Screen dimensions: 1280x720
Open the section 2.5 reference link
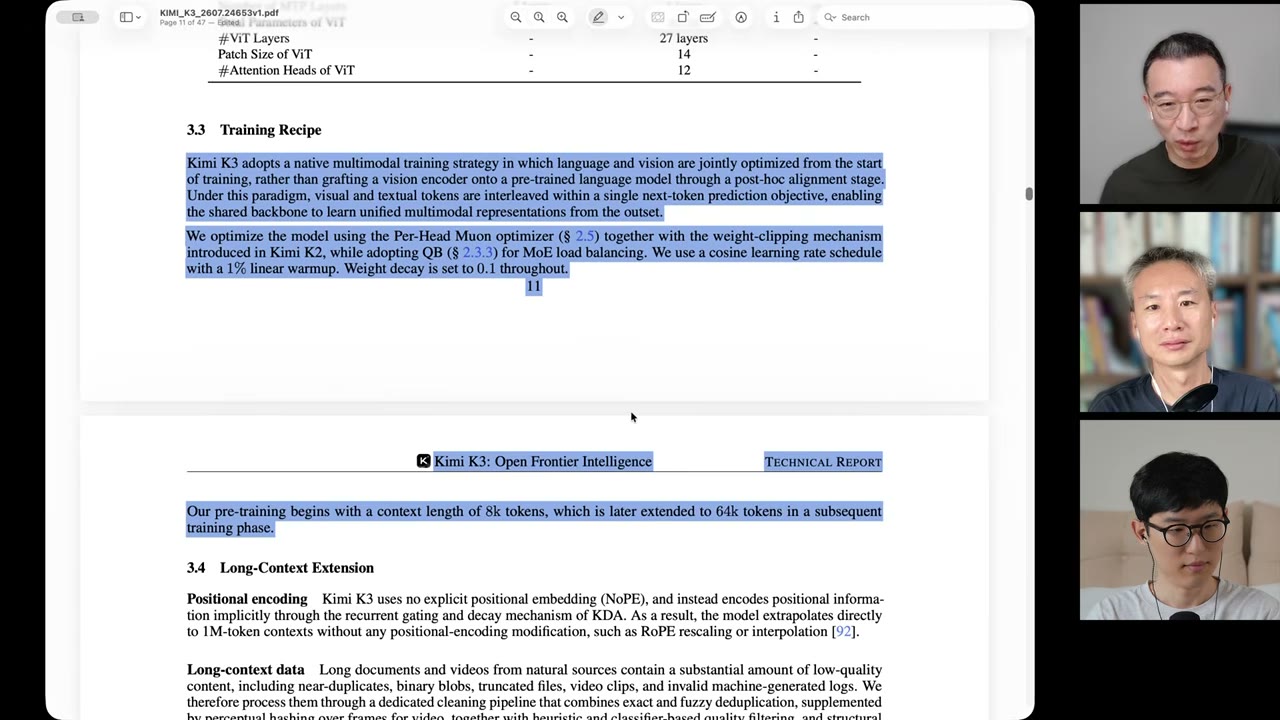tap(584, 236)
